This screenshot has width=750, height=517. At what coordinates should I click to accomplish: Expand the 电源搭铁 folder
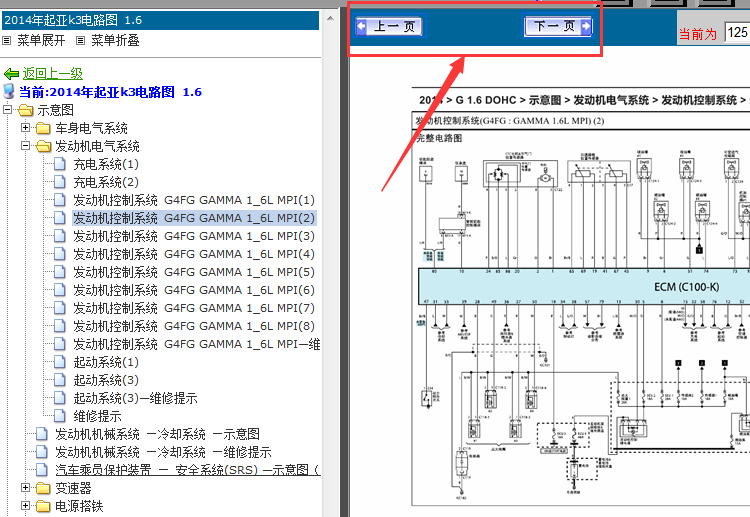coord(25,506)
